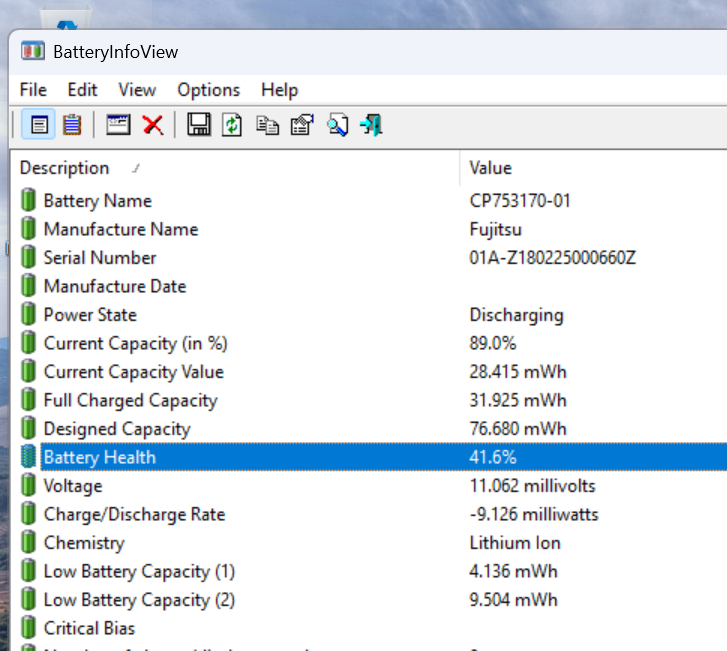This screenshot has width=727, height=651.
Task: Select the Manufacture Date row label
Action: [115, 286]
